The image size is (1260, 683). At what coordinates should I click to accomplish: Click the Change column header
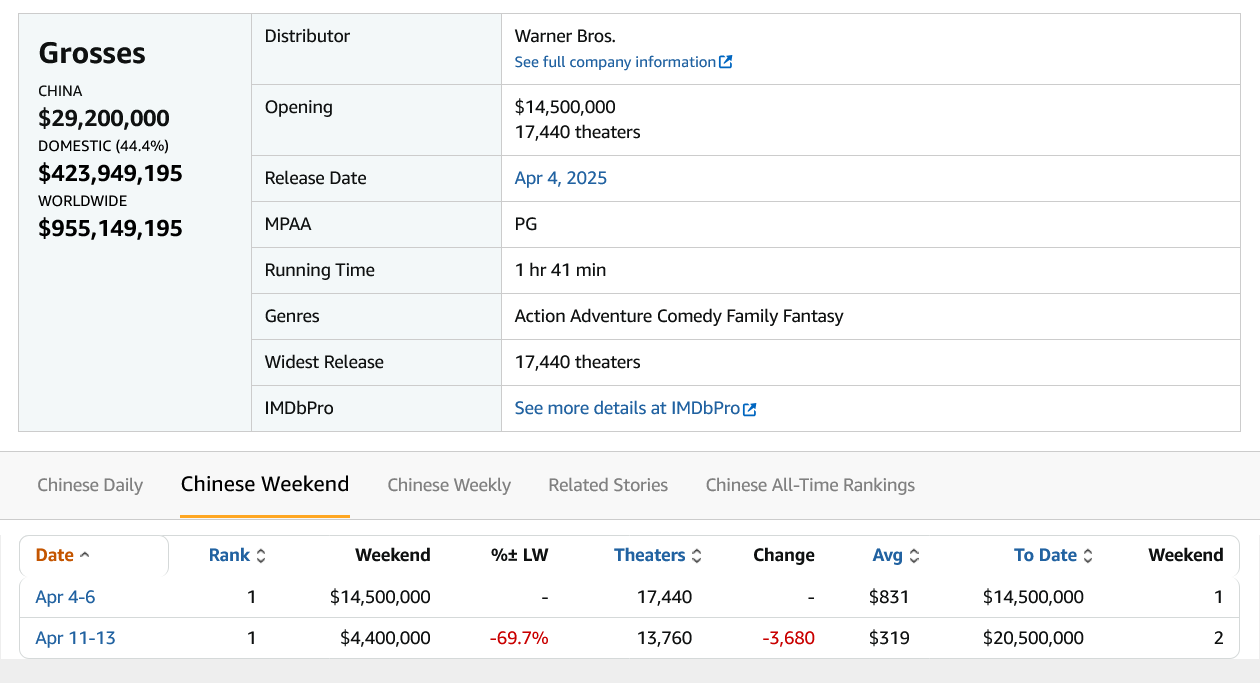784,555
